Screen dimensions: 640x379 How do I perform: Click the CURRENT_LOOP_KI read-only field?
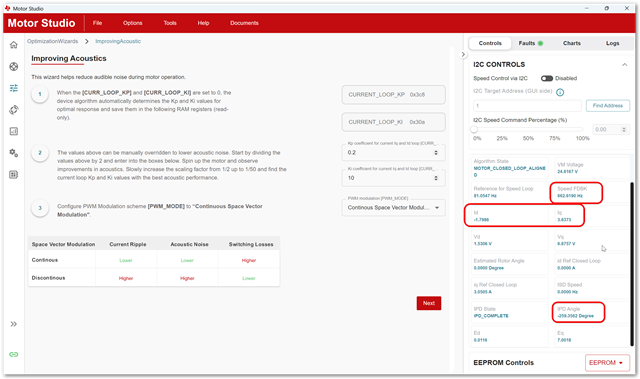click(393, 122)
